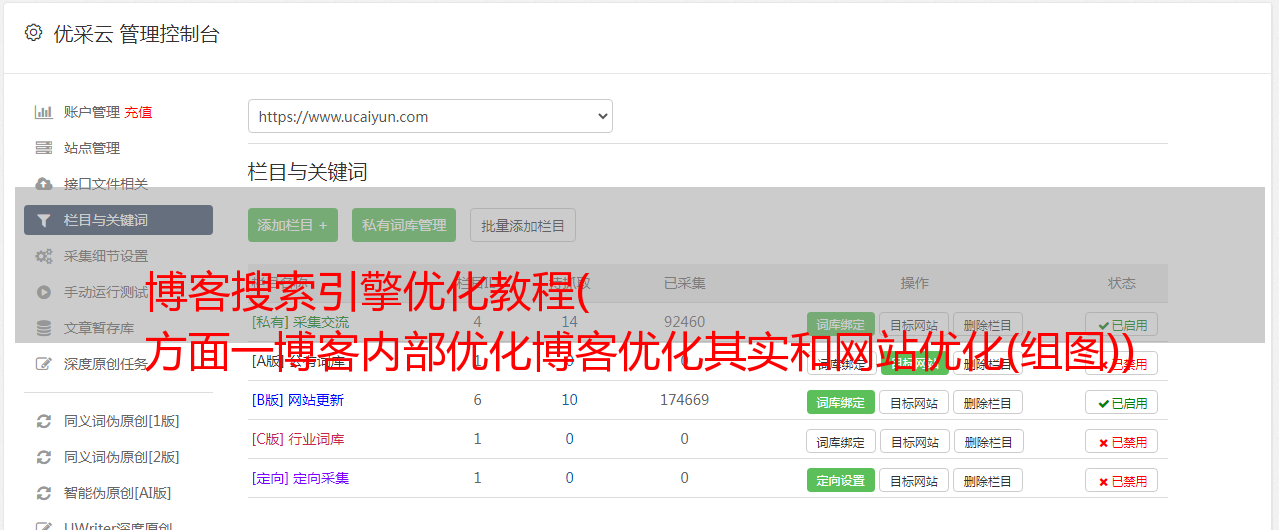Click the refresh icon for 同义词伪原创[2版]
Screen dimensions: 1279x530
pos(43,457)
